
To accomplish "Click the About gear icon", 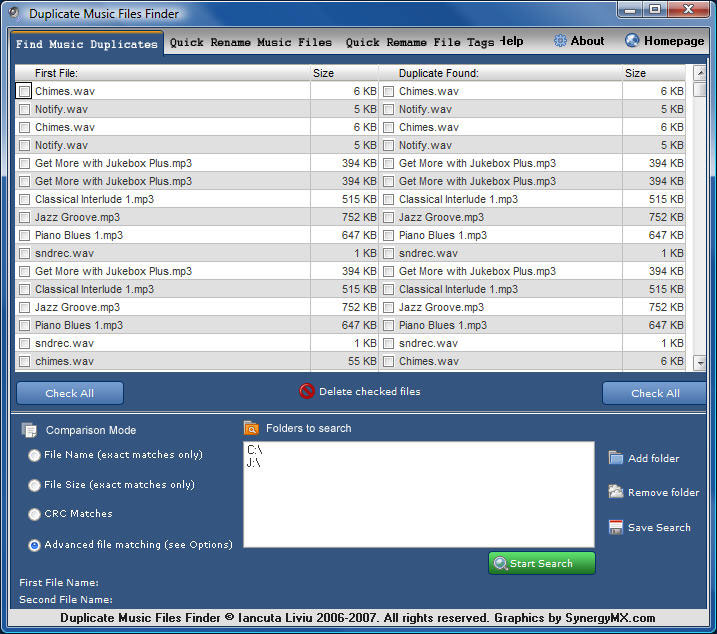I will tap(560, 41).
